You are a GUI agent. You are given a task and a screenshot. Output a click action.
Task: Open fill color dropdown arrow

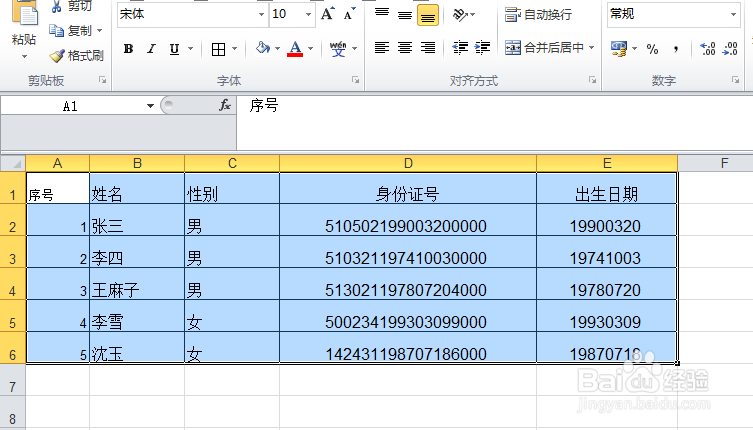point(277,49)
